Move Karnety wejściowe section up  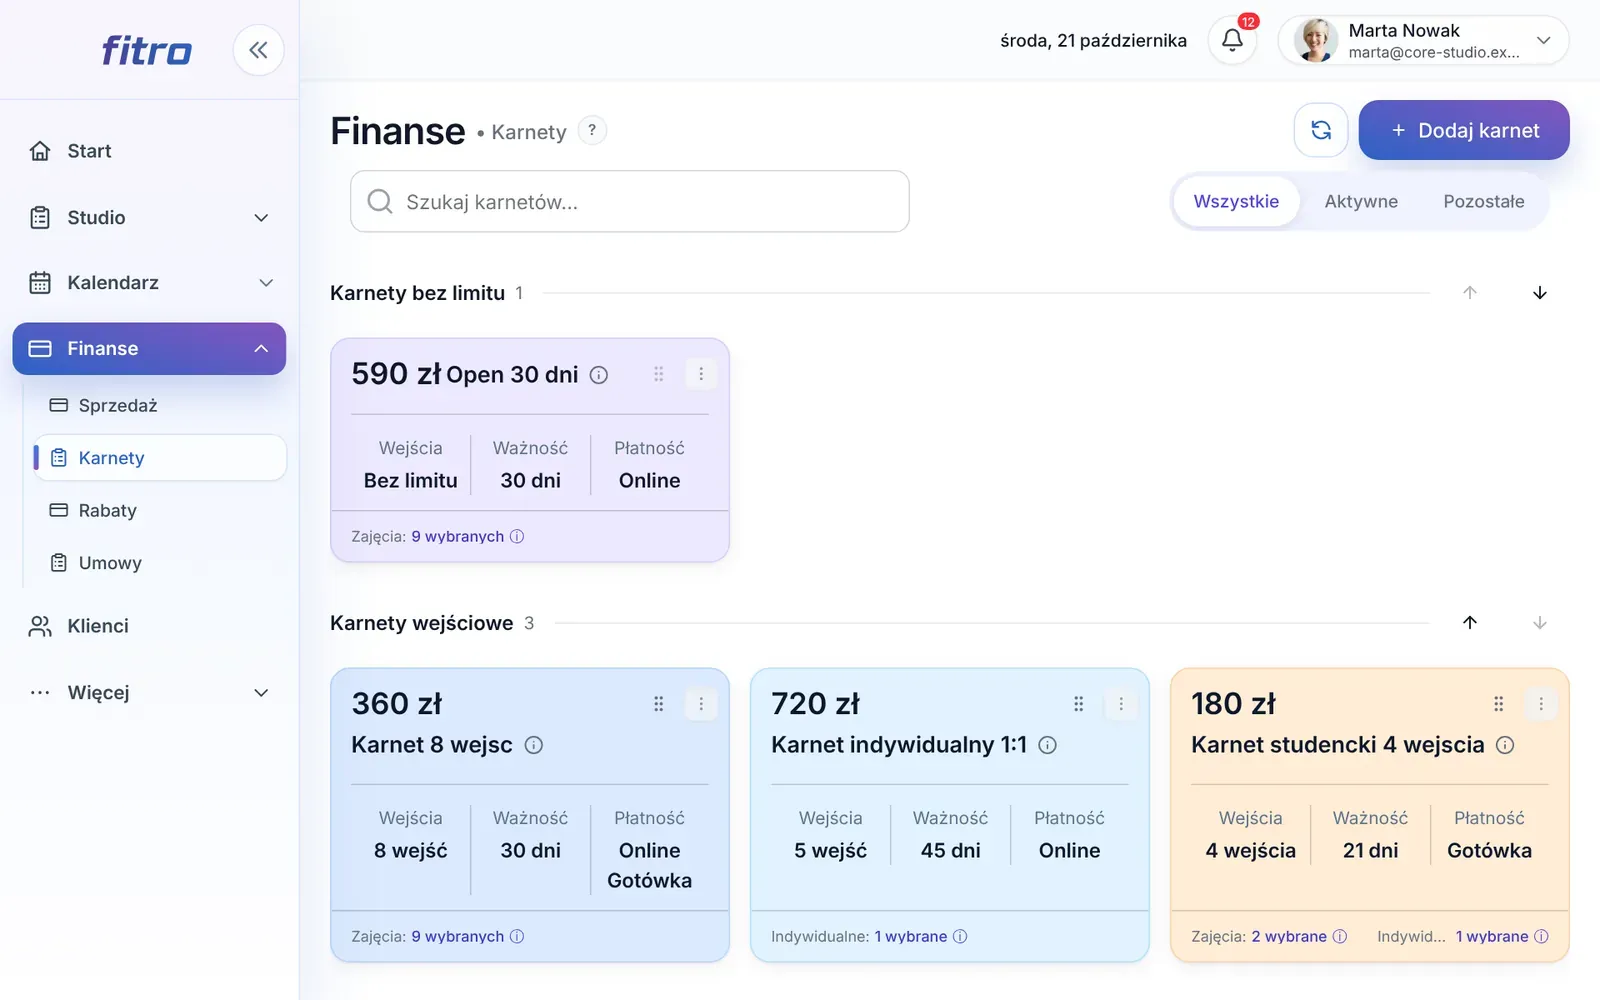point(1470,623)
